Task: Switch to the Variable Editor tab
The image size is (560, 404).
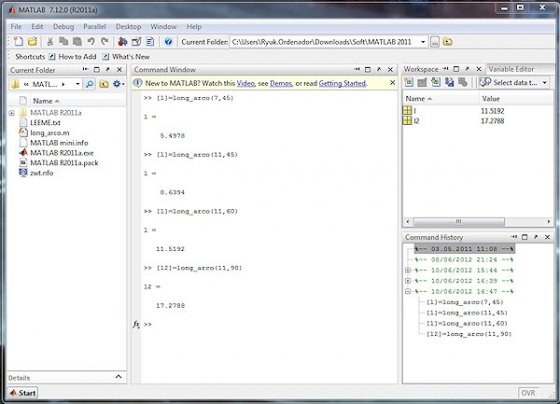Action: coord(511,69)
